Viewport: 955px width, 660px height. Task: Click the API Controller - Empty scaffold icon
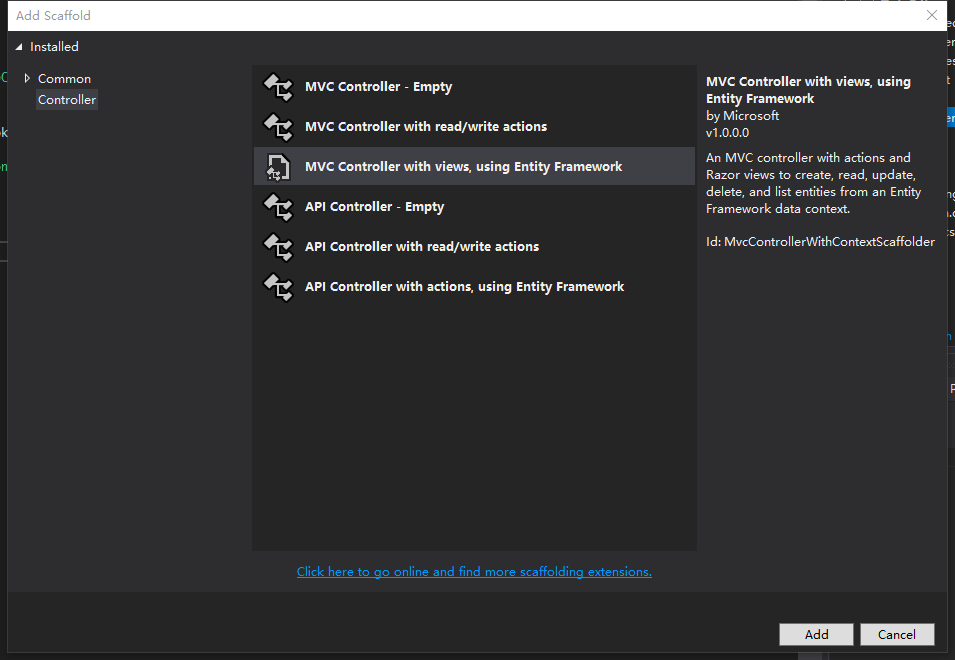point(277,207)
